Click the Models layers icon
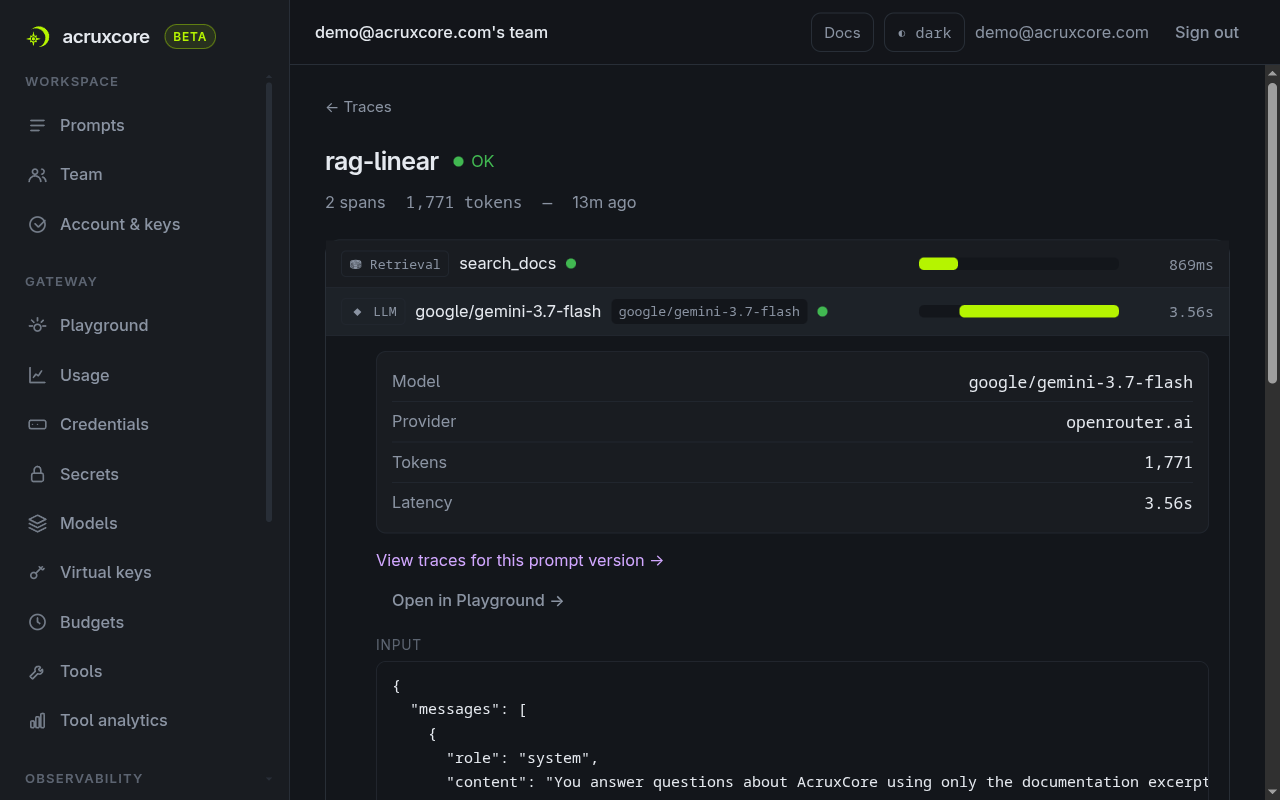 point(37,523)
